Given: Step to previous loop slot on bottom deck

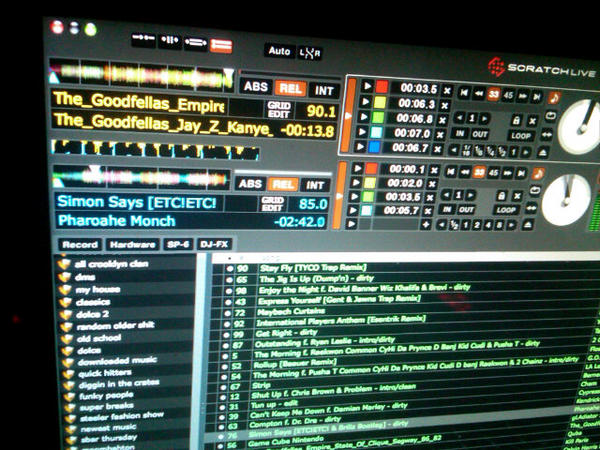Looking at the screenshot, I should (x=446, y=195).
